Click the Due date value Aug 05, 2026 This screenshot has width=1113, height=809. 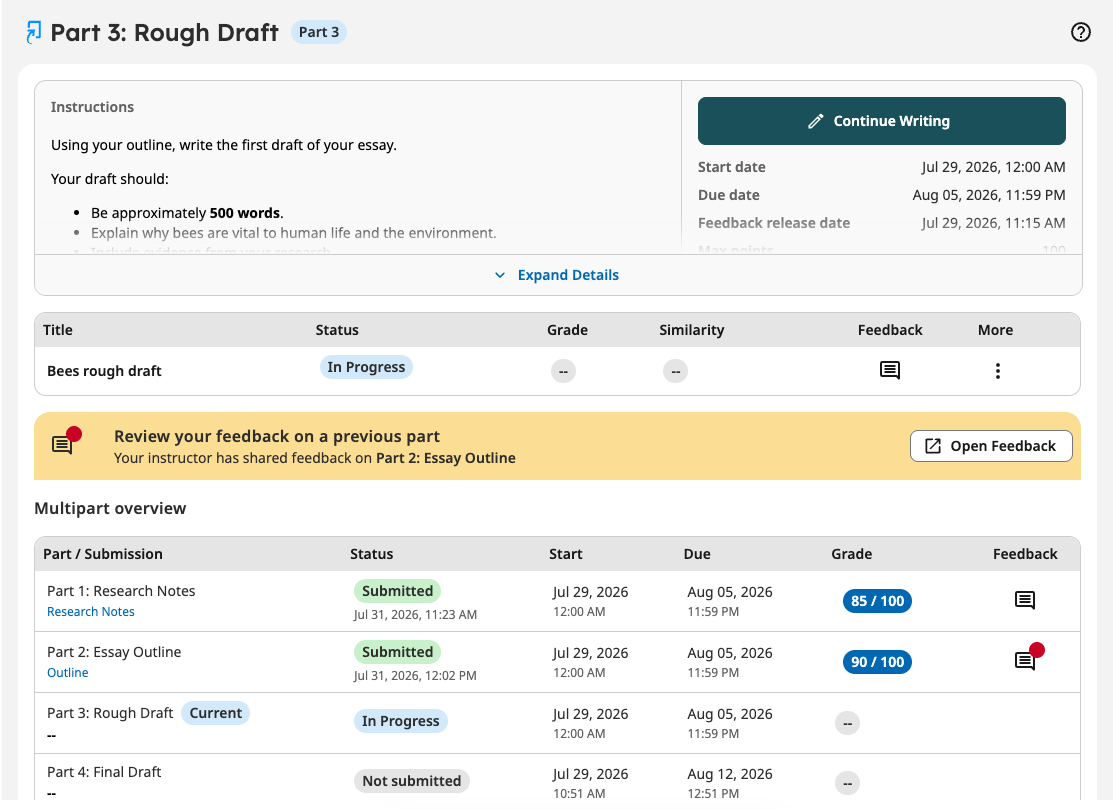pos(989,195)
